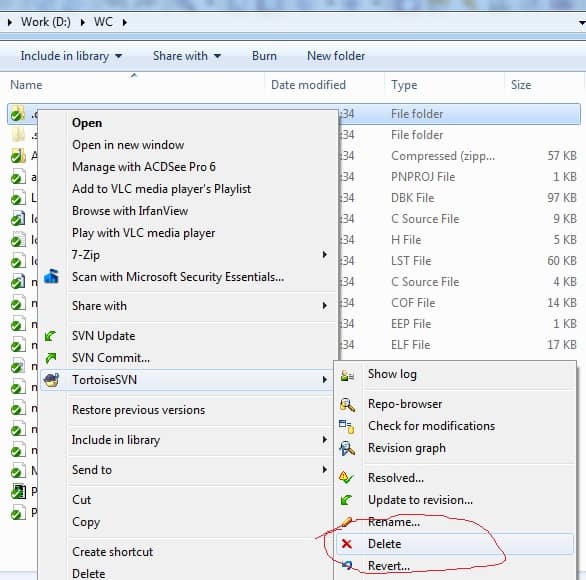Click the red X Delete icon
The image size is (586, 580).
[x=347, y=544]
